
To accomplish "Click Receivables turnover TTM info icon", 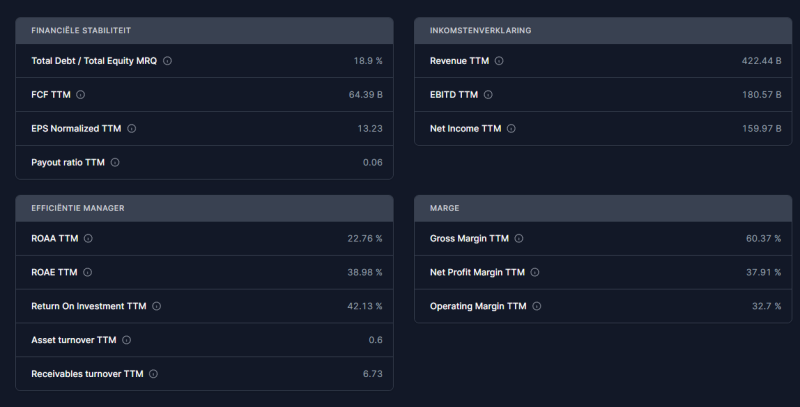I will point(154,374).
